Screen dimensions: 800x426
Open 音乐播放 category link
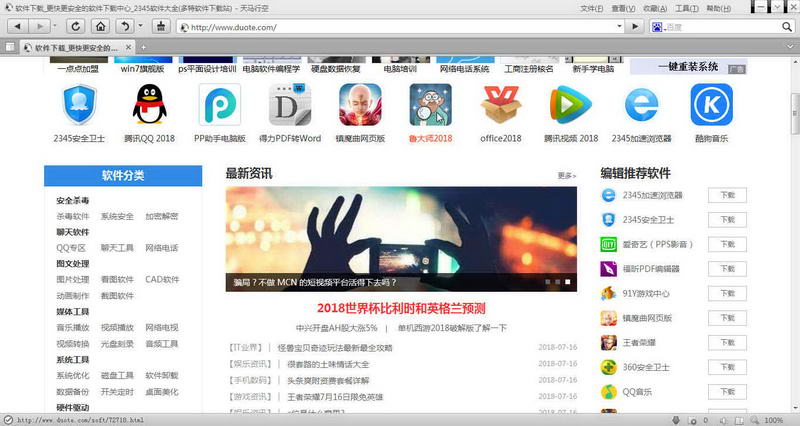73,328
